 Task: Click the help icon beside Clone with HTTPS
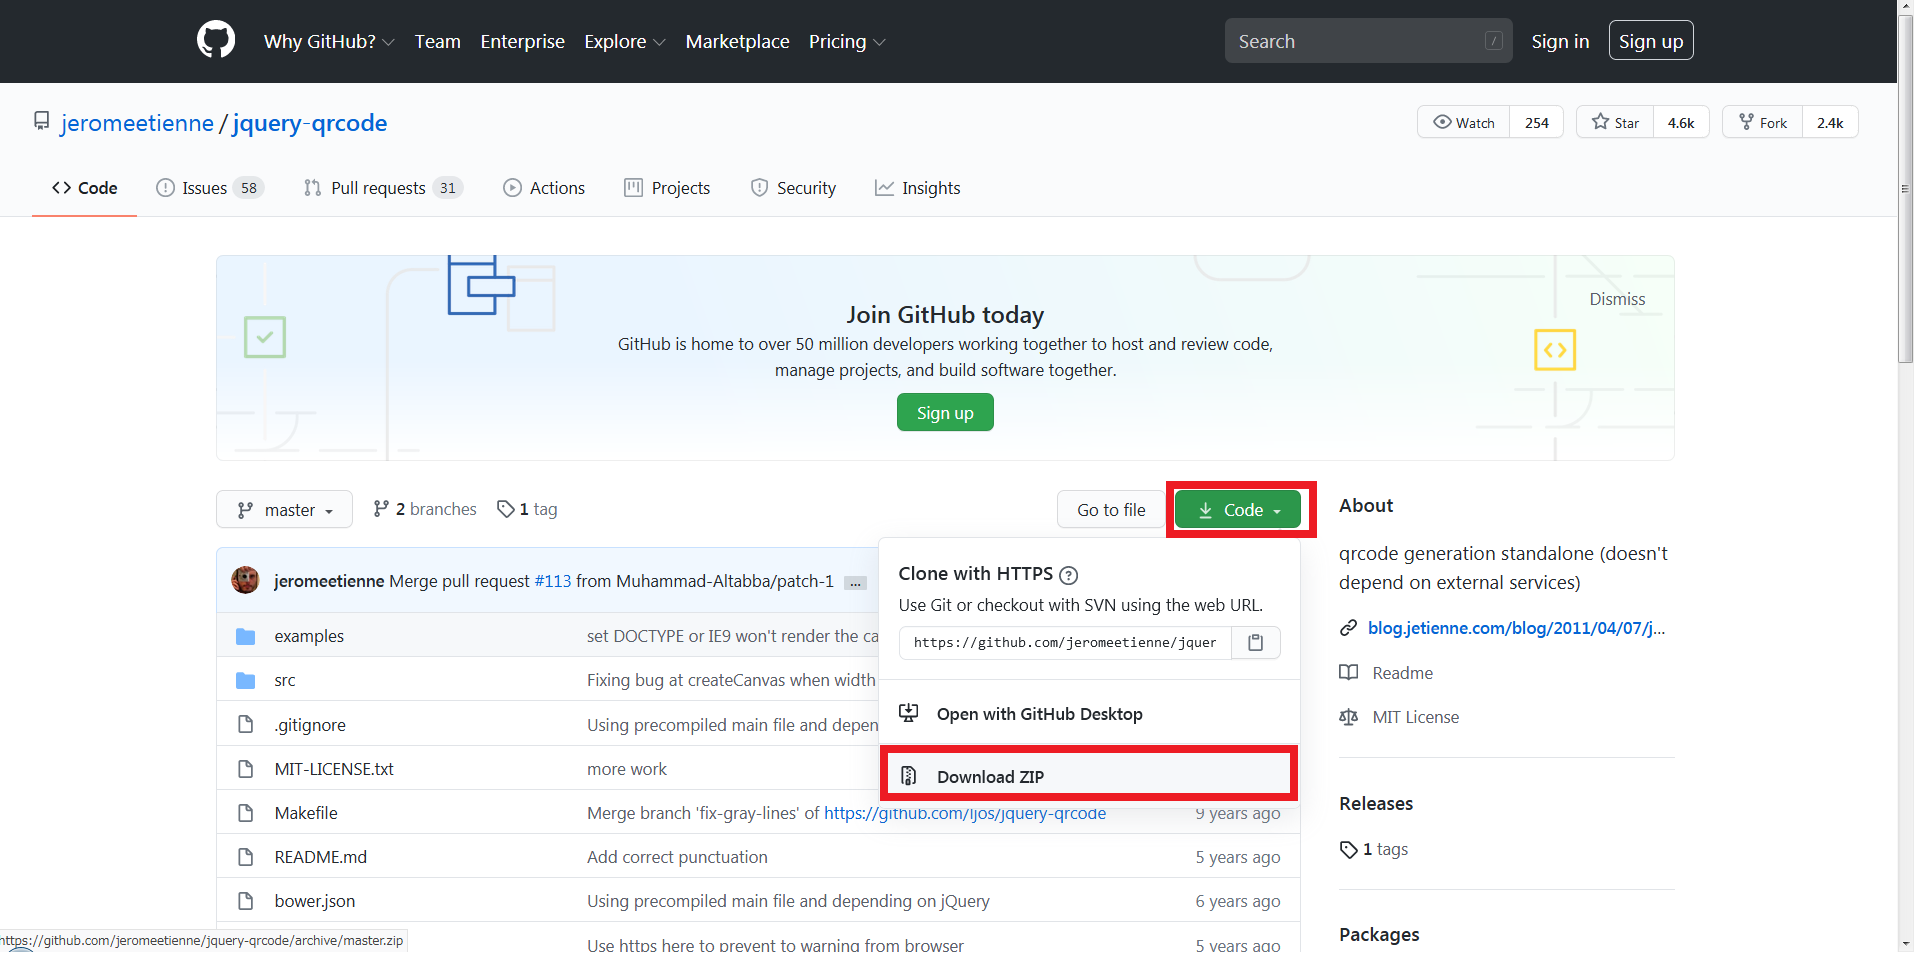[1068, 575]
